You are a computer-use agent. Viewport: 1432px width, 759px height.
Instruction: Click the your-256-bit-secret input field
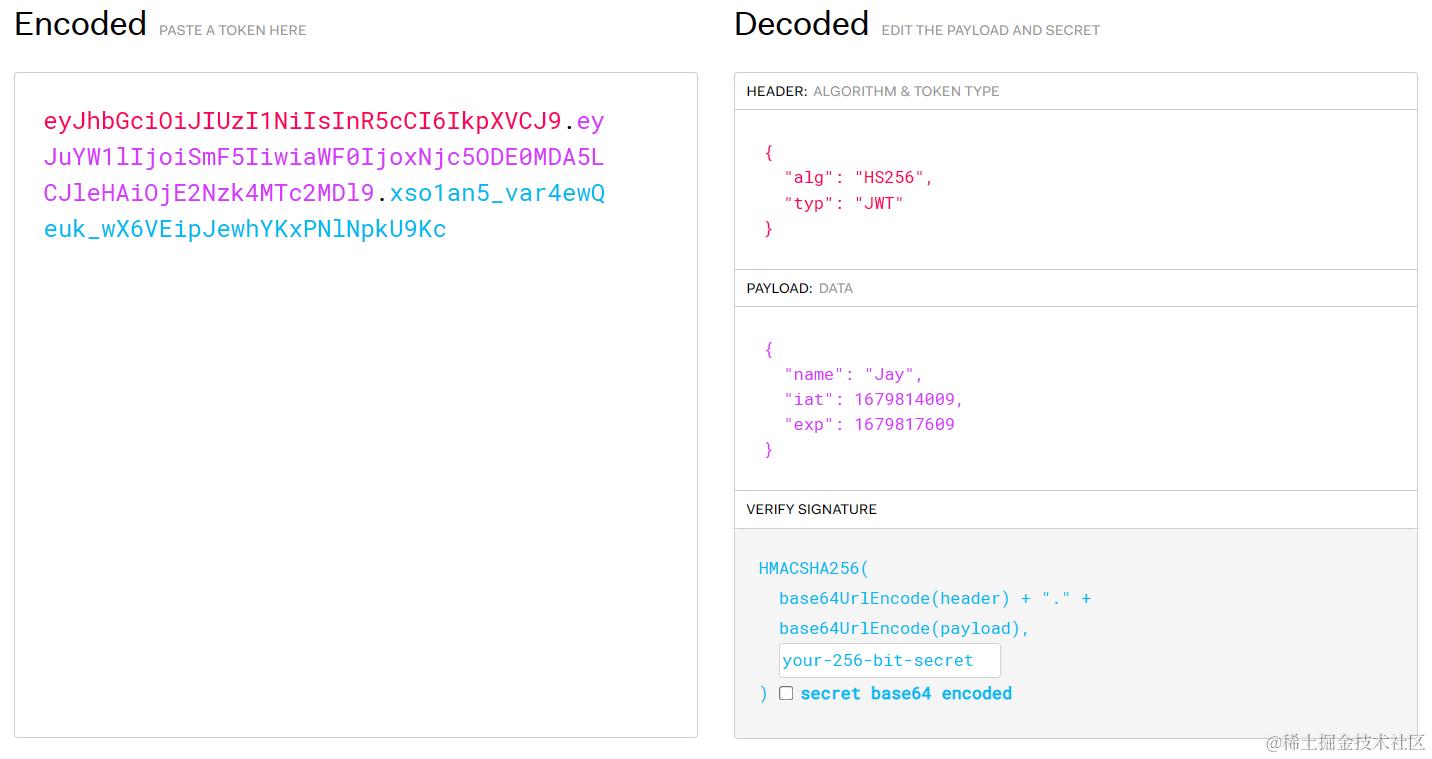tap(889, 660)
